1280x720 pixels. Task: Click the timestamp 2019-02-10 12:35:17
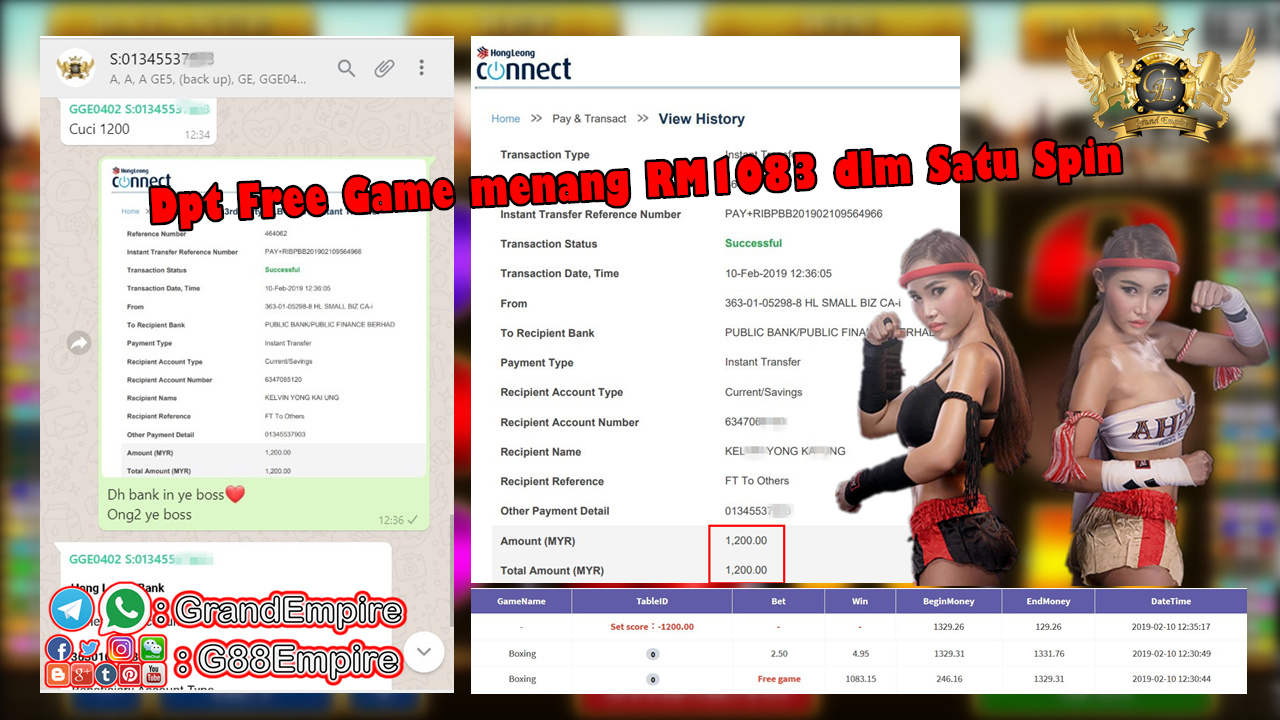tap(1171, 627)
